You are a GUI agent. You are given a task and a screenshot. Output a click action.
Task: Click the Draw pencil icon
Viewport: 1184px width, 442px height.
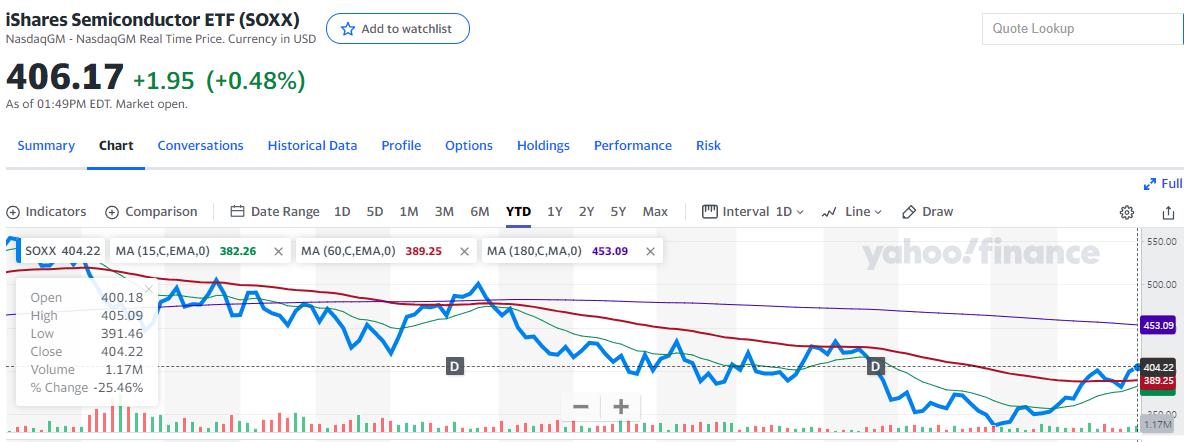point(910,212)
